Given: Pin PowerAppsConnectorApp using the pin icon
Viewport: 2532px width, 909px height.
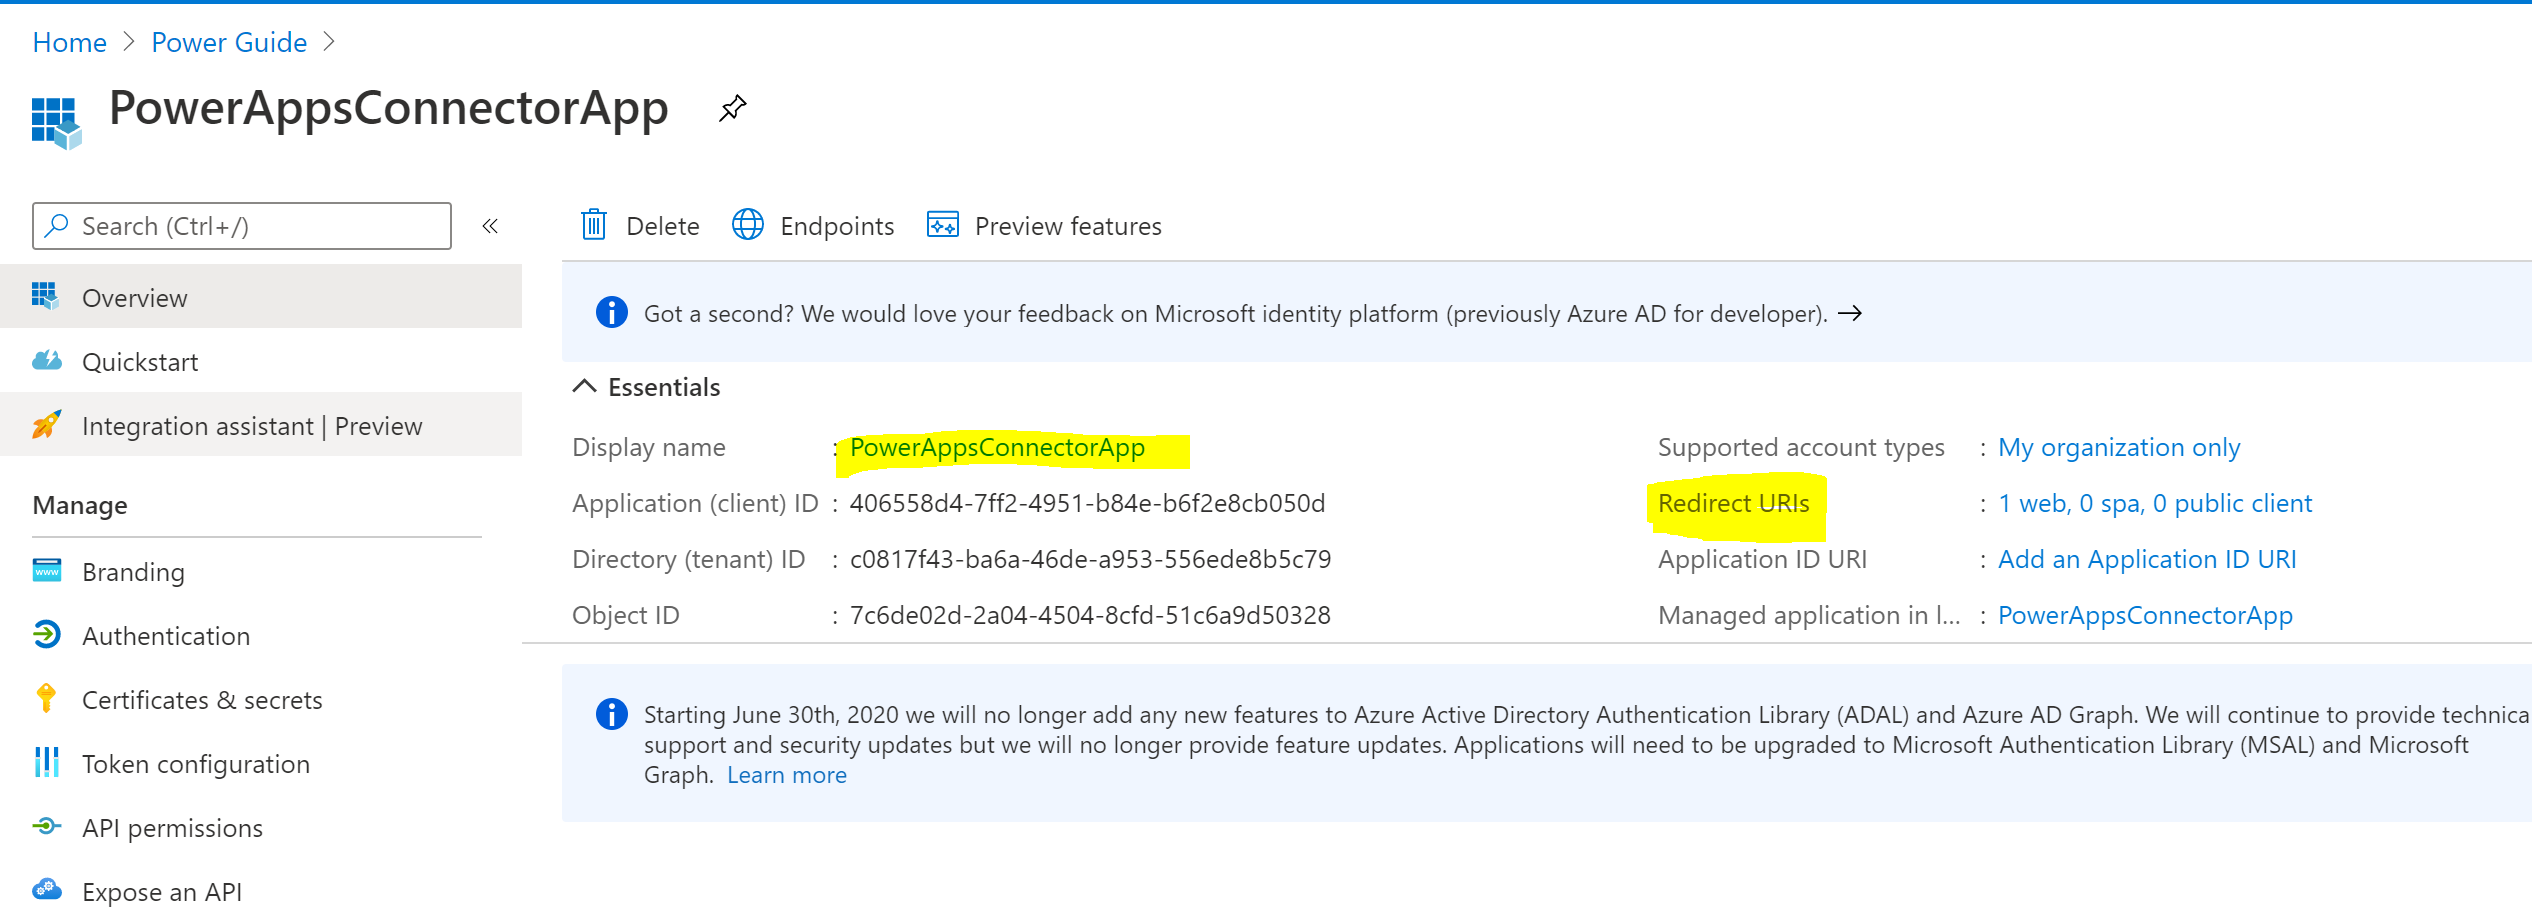Looking at the screenshot, I should coord(731,108).
